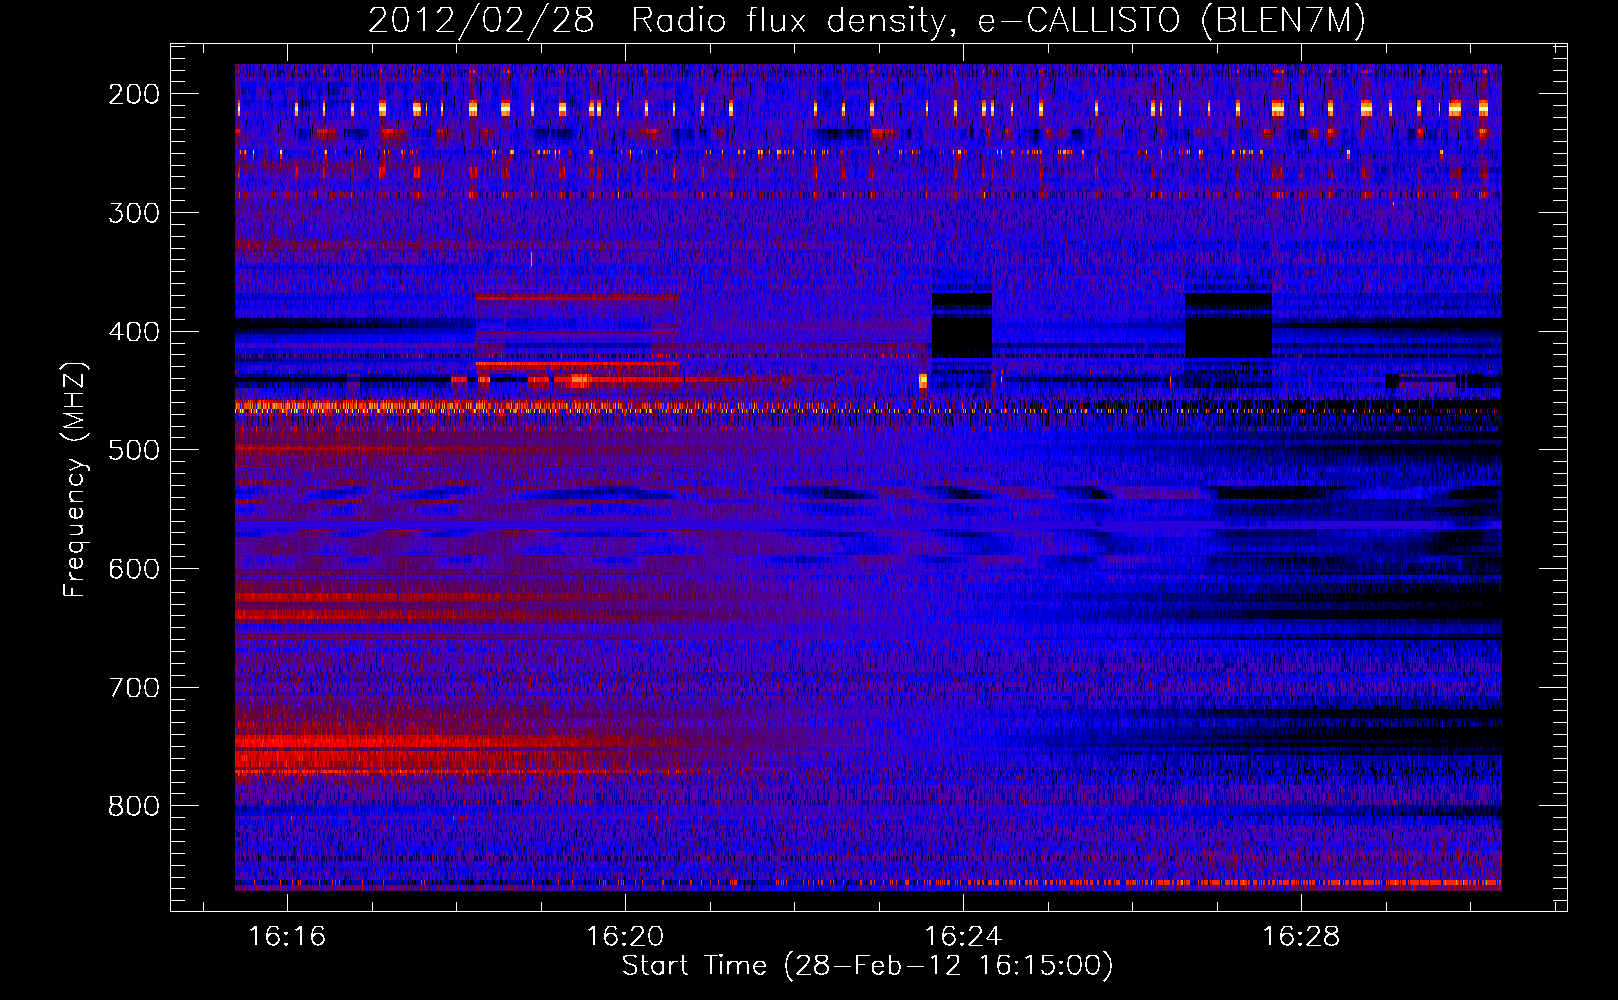This screenshot has height=1000, width=1618.
Task: Click the 16:24 time tick label
Action: pyautogui.click(x=963, y=937)
